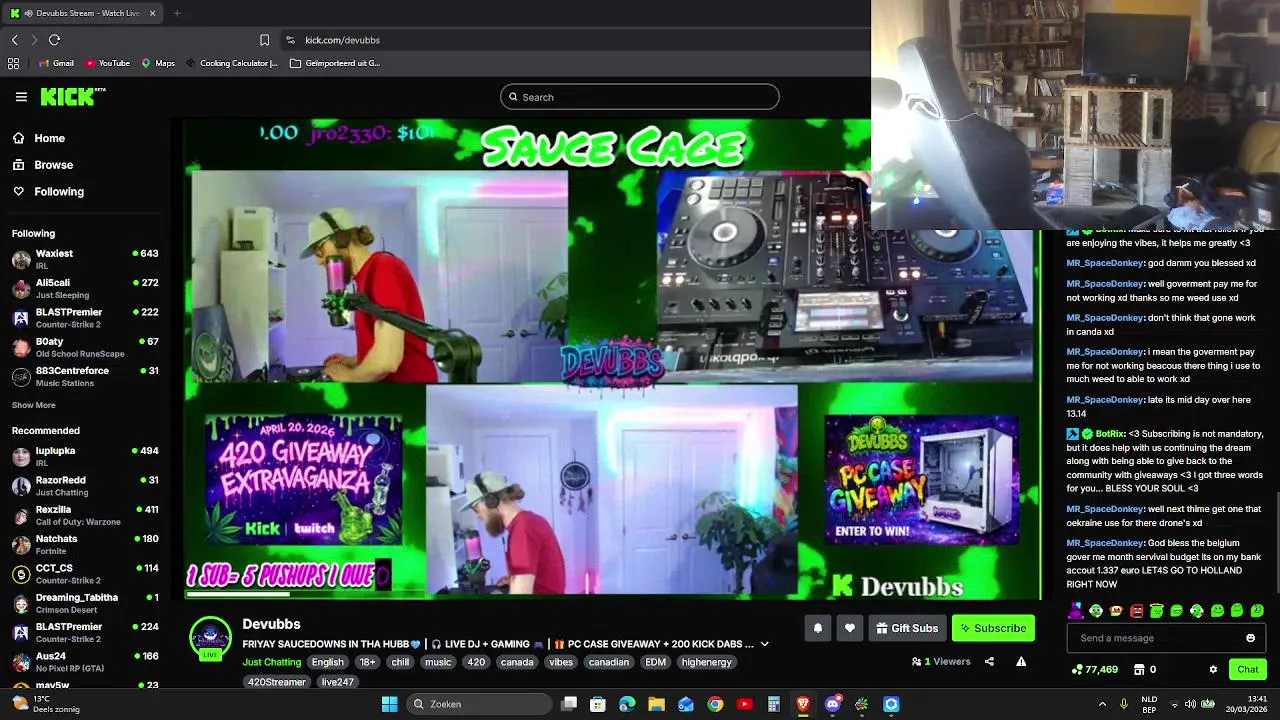Open the 1 Viewers list
Viewport: 1280px width, 720px height.
(x=941, y=661)
